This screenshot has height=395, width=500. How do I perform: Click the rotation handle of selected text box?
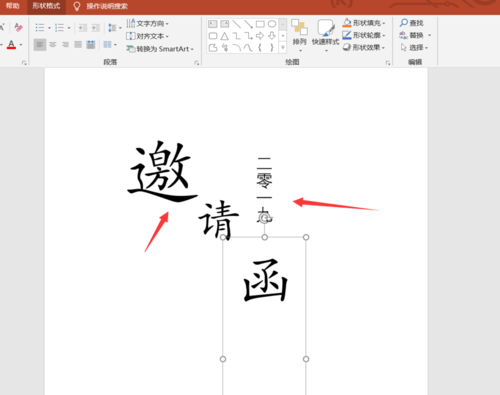coord(265,219)
